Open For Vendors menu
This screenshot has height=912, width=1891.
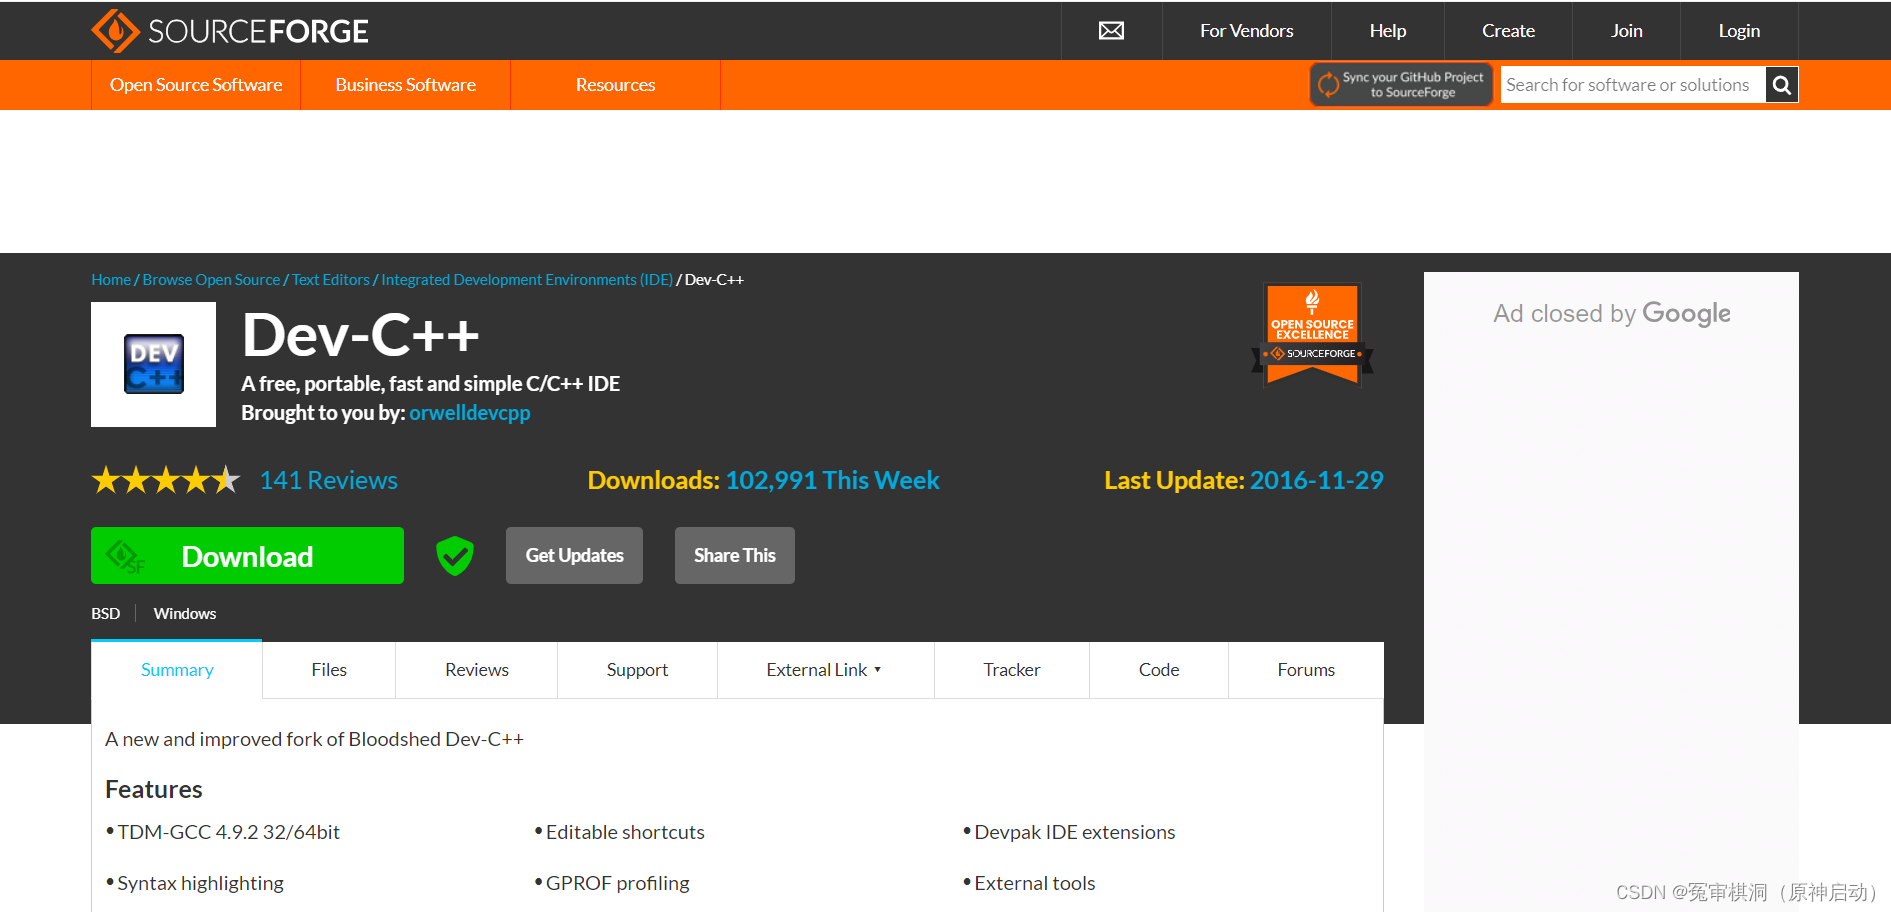1246,31
